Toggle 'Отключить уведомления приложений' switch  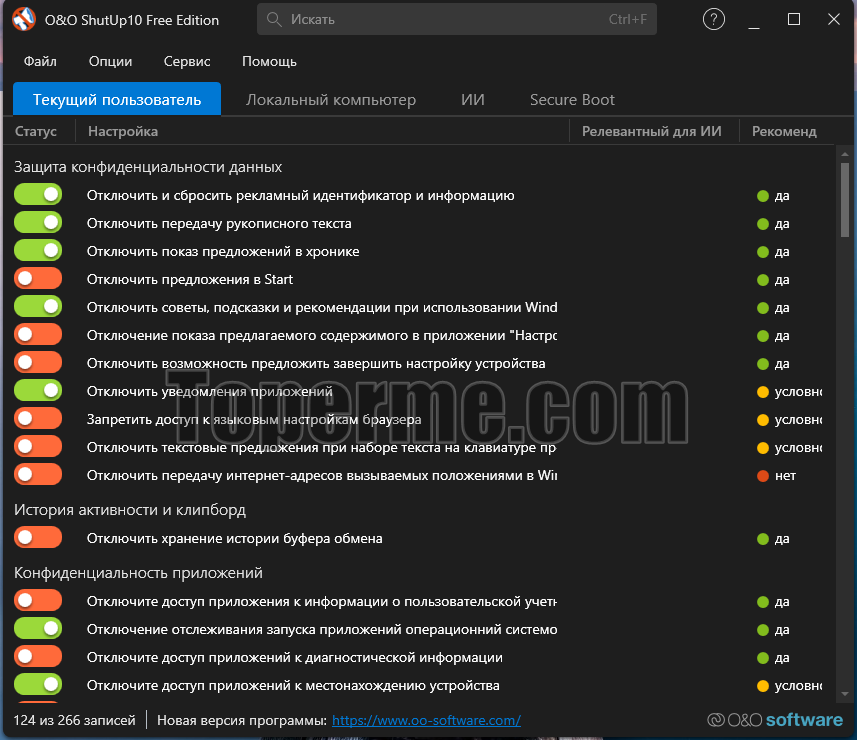tap(38, 390)
